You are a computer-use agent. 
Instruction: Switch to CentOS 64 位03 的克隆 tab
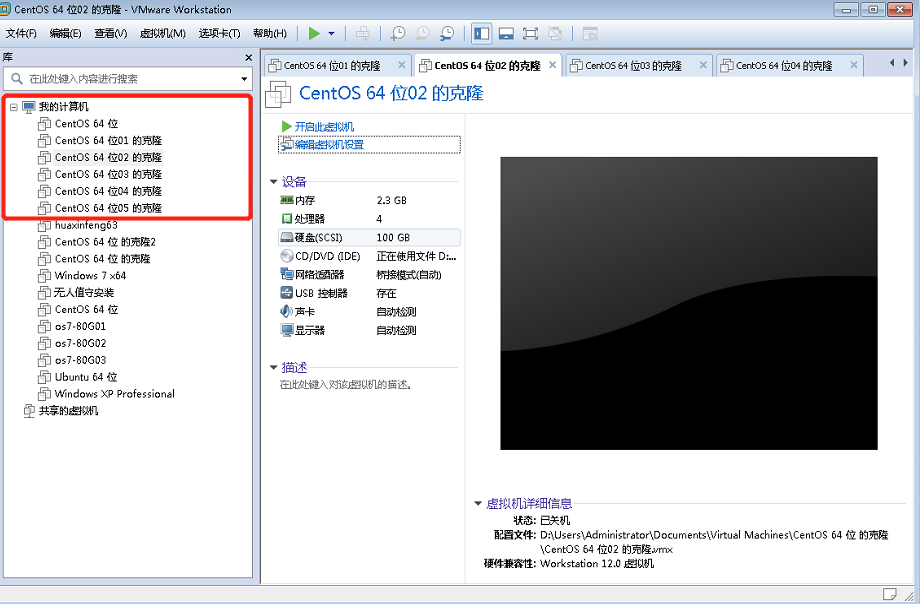(632, 66)
